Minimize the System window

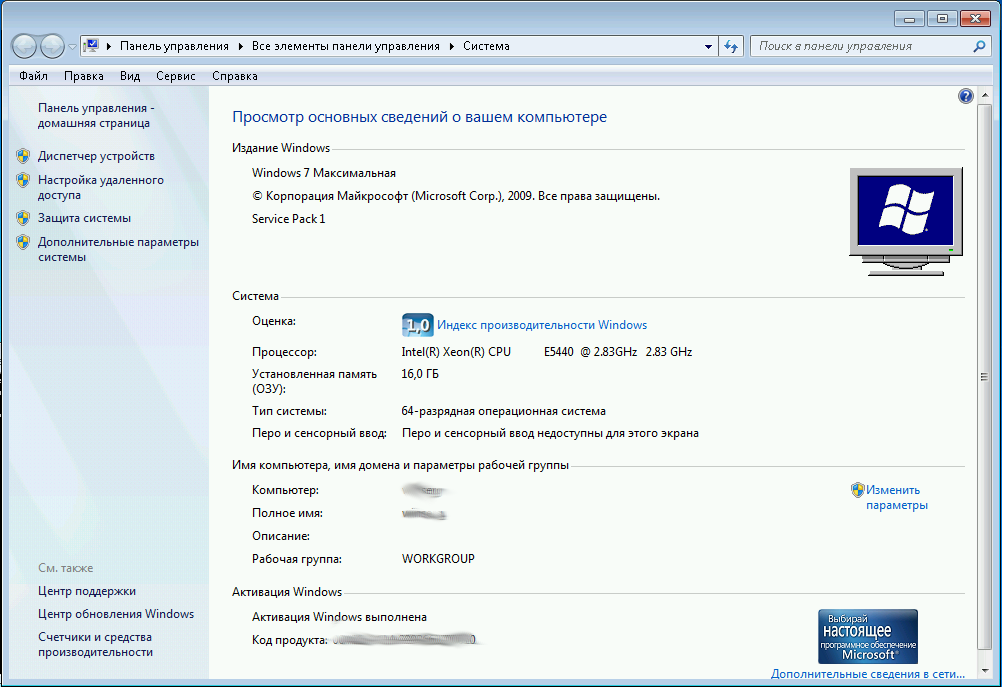pos(909,19)
